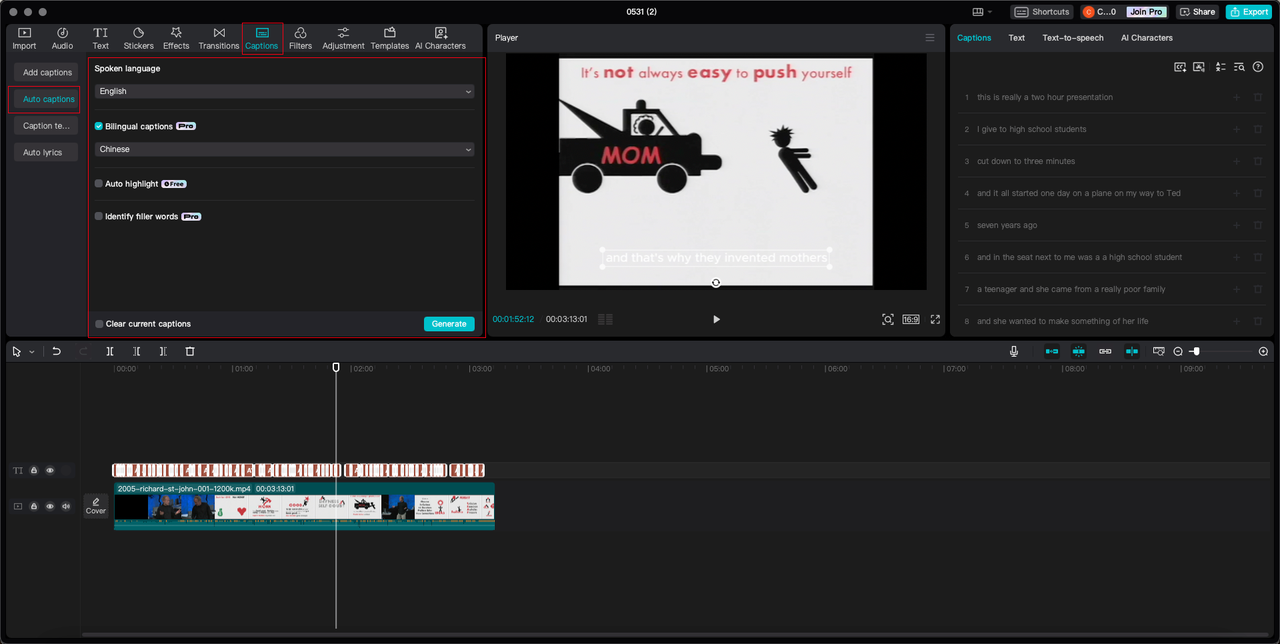The height and width of the screenshot is (644, 1280).
Task: Click the Share button
Action: tap(1197, 12)
